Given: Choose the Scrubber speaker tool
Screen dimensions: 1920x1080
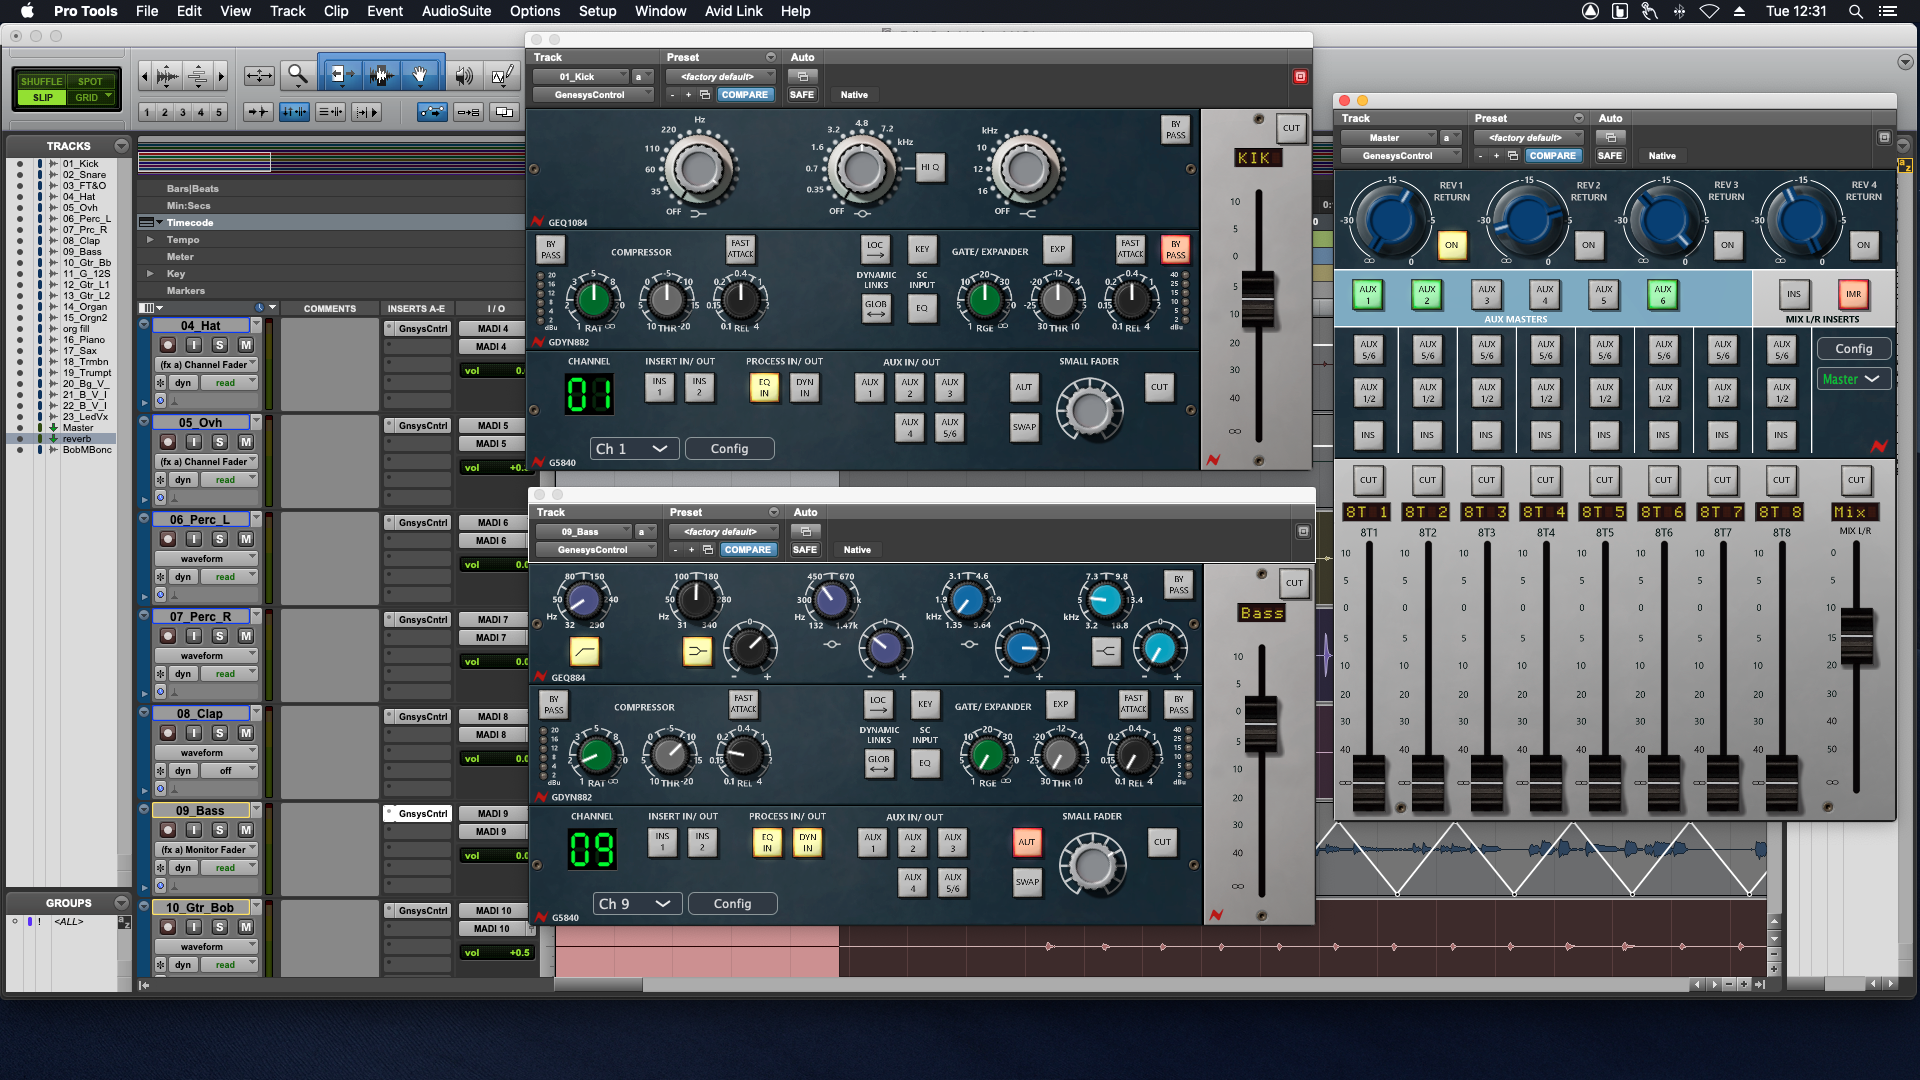Looking at the screenshot, I should [x=464, y=76].
